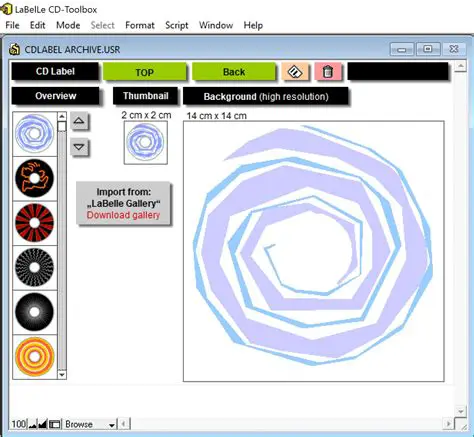Viewport: 474px width, 437px height.
Task: Open the Window menu
Action: 216,25
